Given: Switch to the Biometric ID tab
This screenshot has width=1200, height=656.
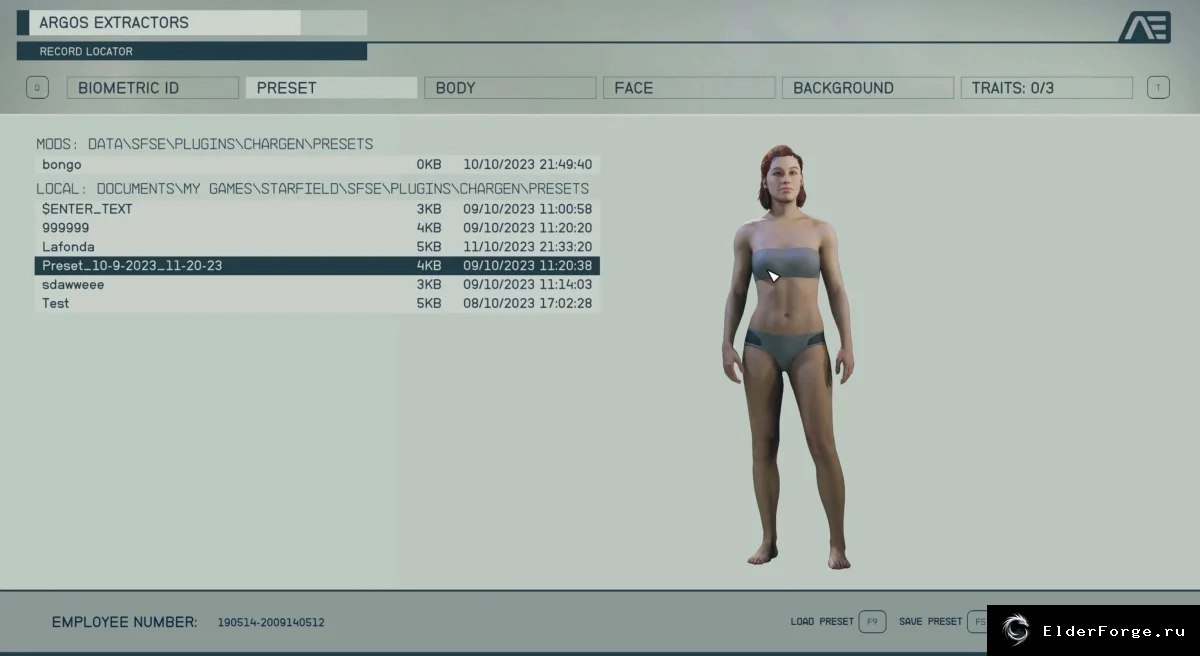Looking at the screenshot, I should 153,88.
